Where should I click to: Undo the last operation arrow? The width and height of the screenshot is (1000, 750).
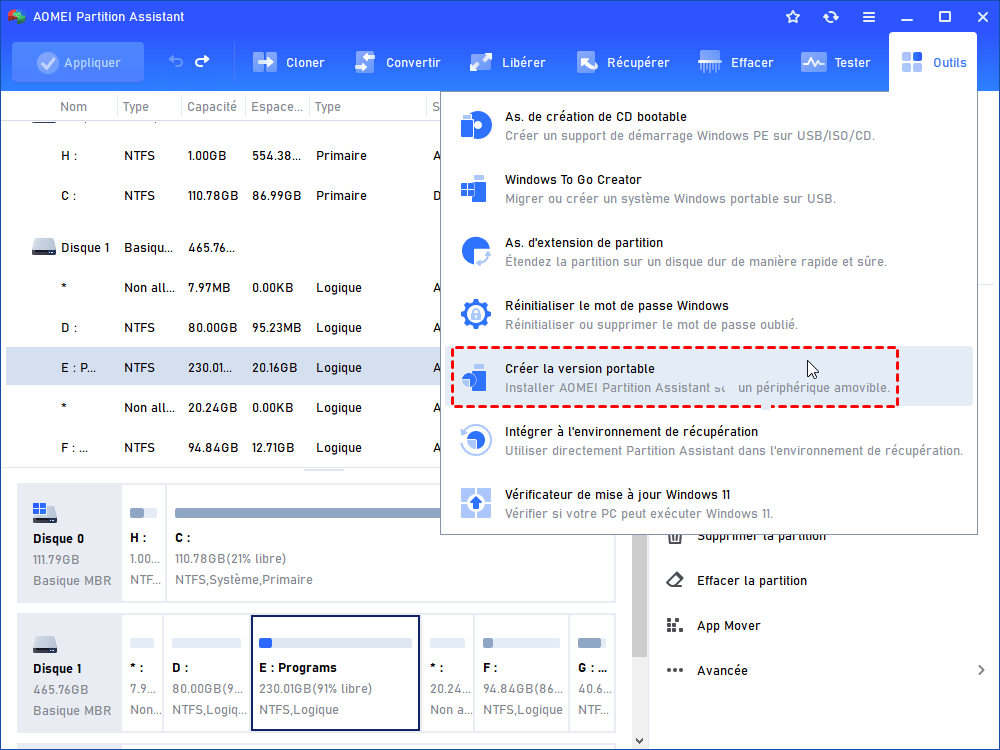[175, 61]
